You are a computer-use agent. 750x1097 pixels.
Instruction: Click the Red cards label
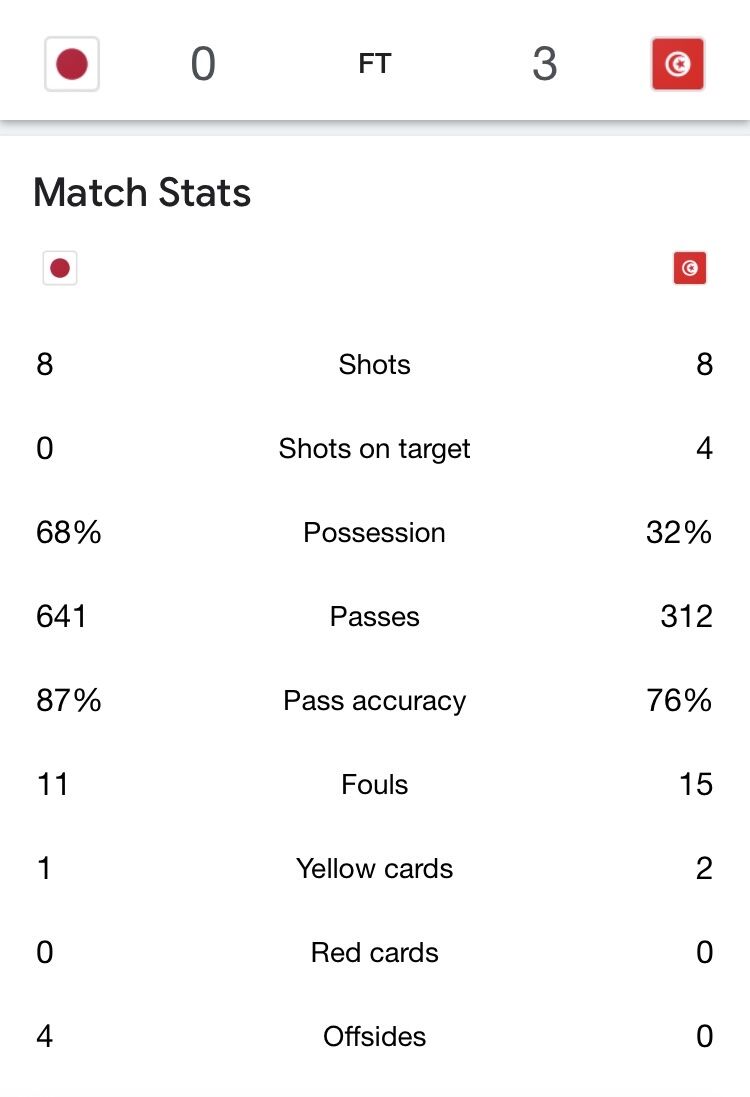[374, 952]
